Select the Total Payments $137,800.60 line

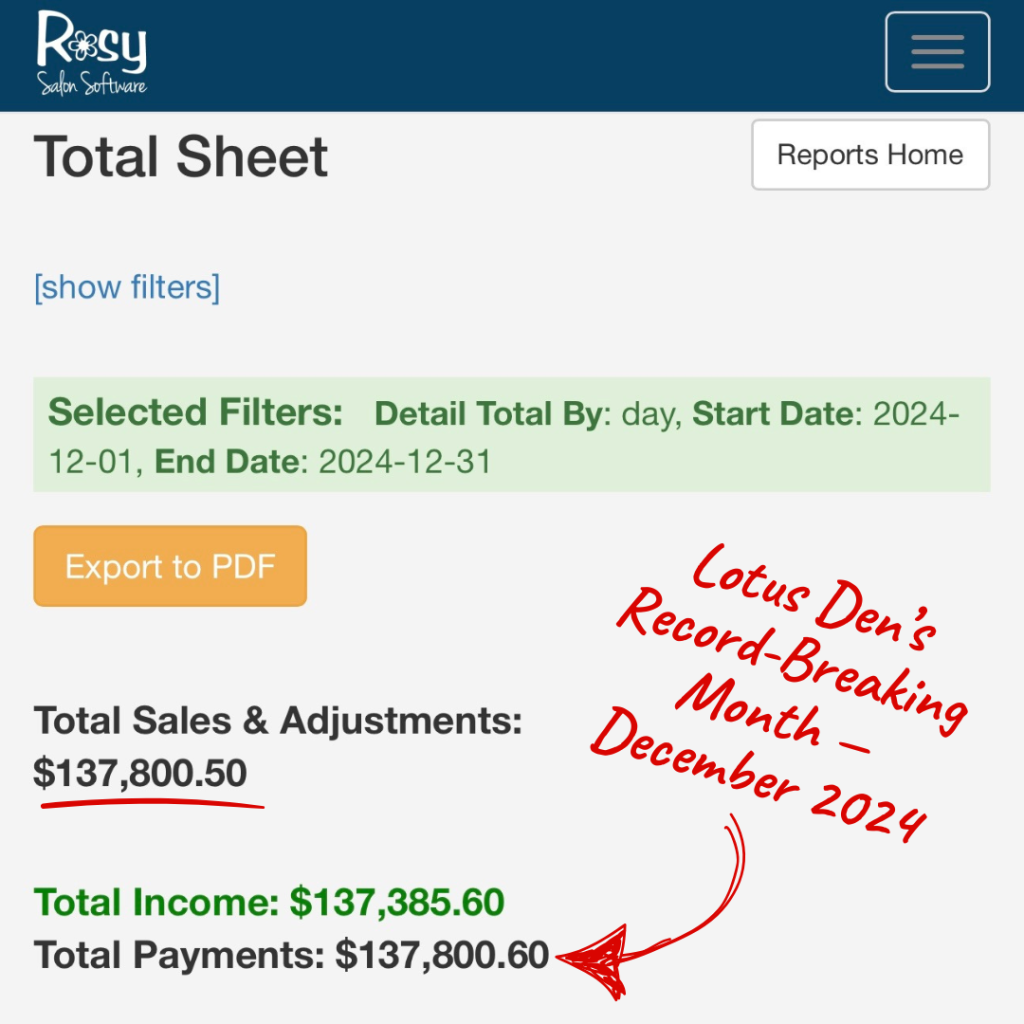(x=291, y=955)
